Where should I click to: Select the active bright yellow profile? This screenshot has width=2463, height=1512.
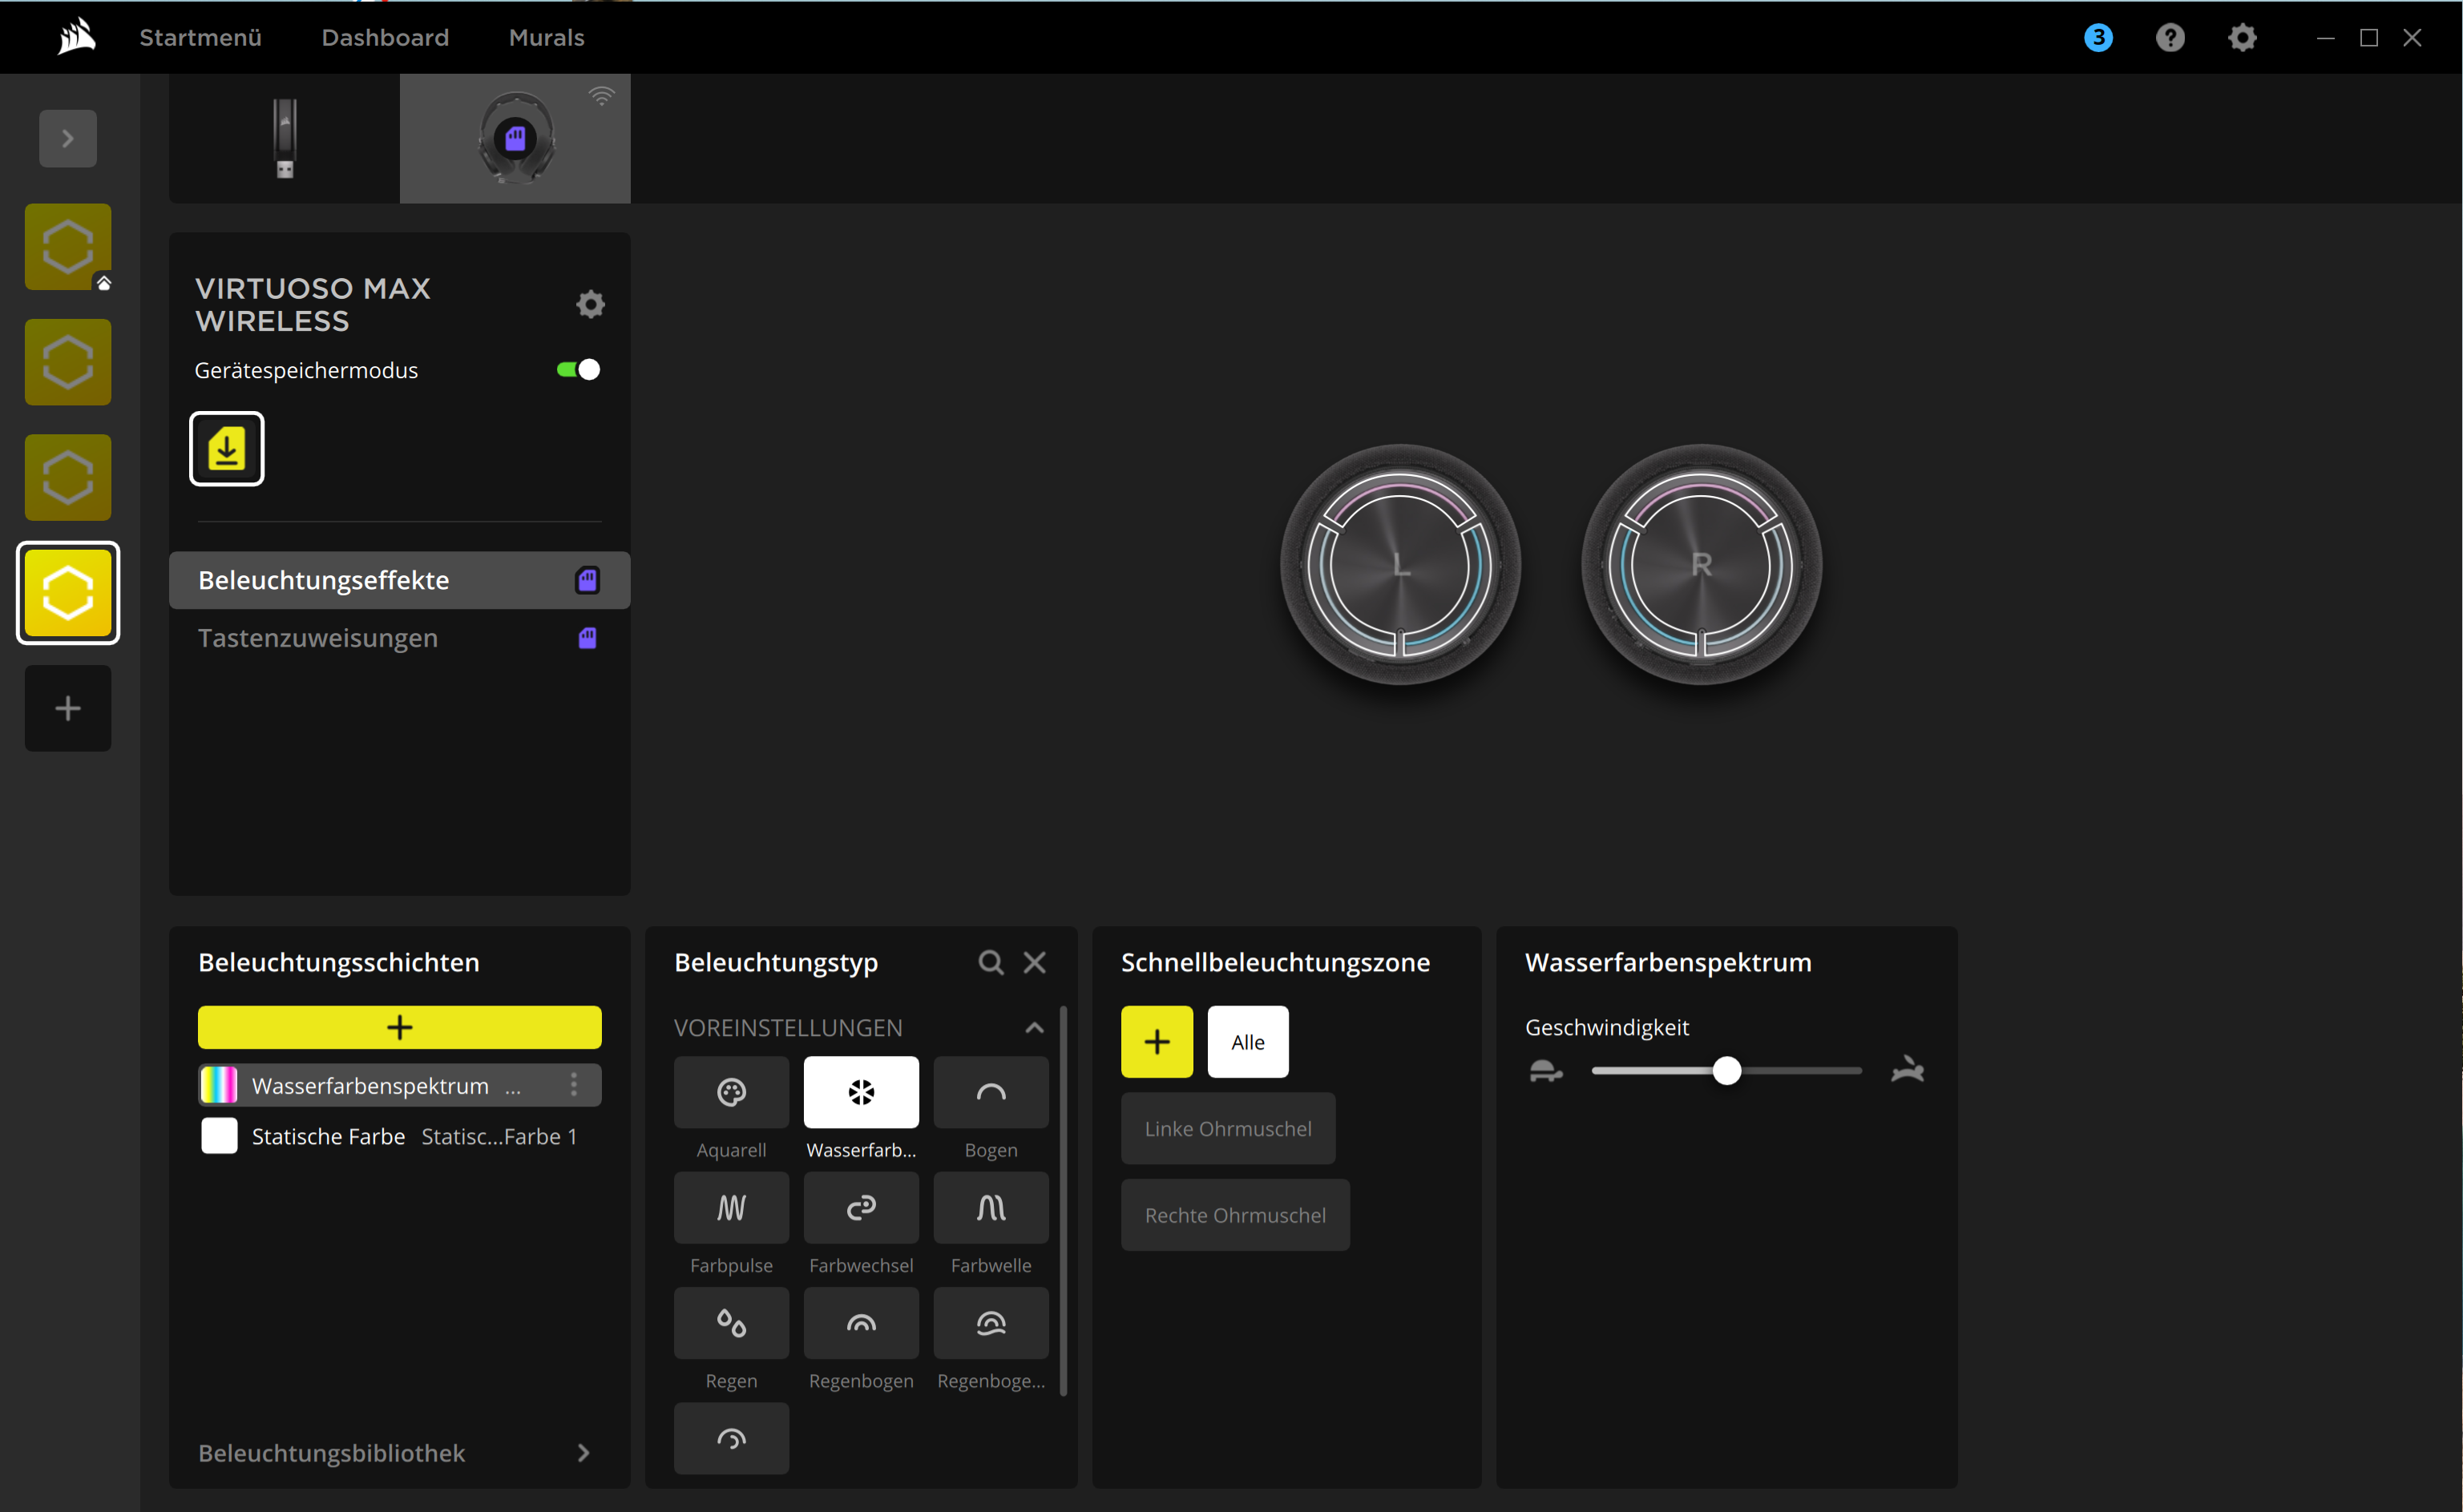(68, 593)
